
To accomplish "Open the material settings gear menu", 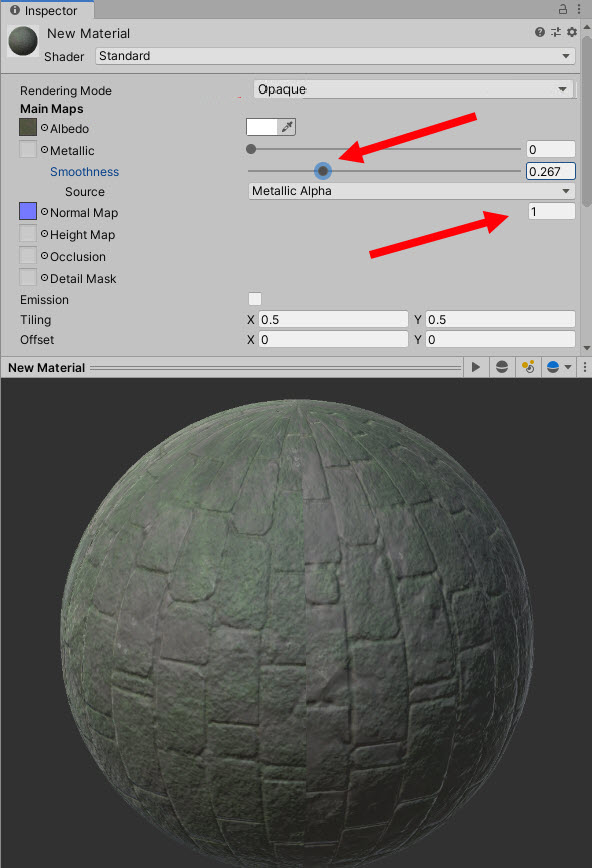I will [x=572, y=32].
